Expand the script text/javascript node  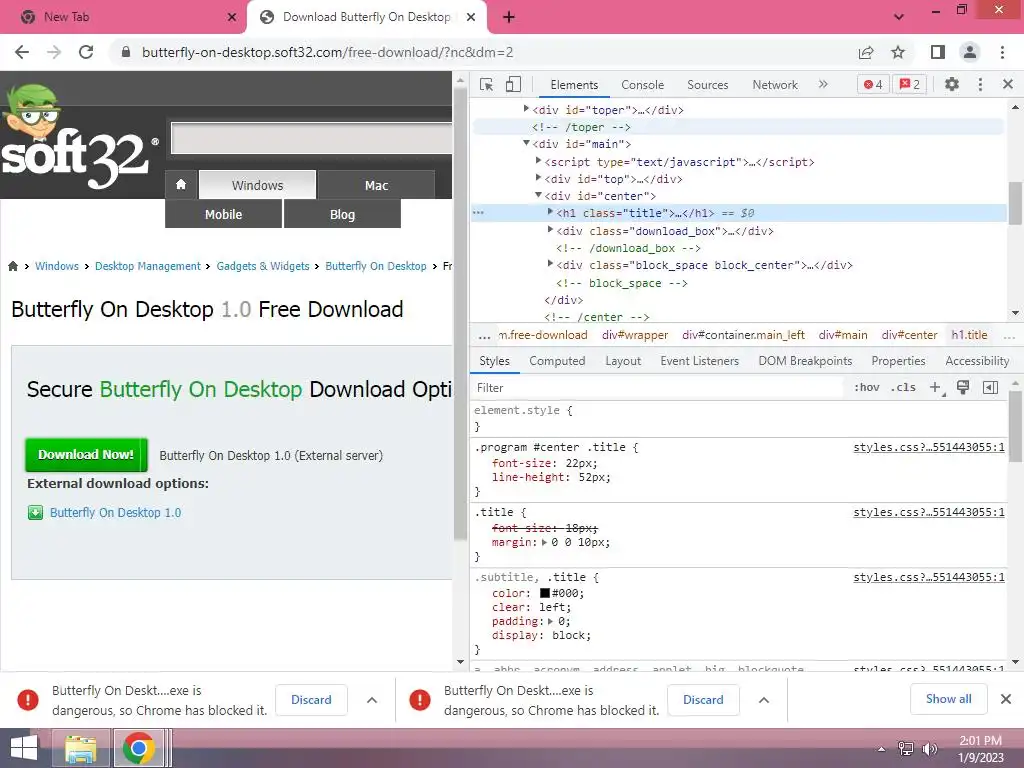pyautogui.click(x=538, y=161)
